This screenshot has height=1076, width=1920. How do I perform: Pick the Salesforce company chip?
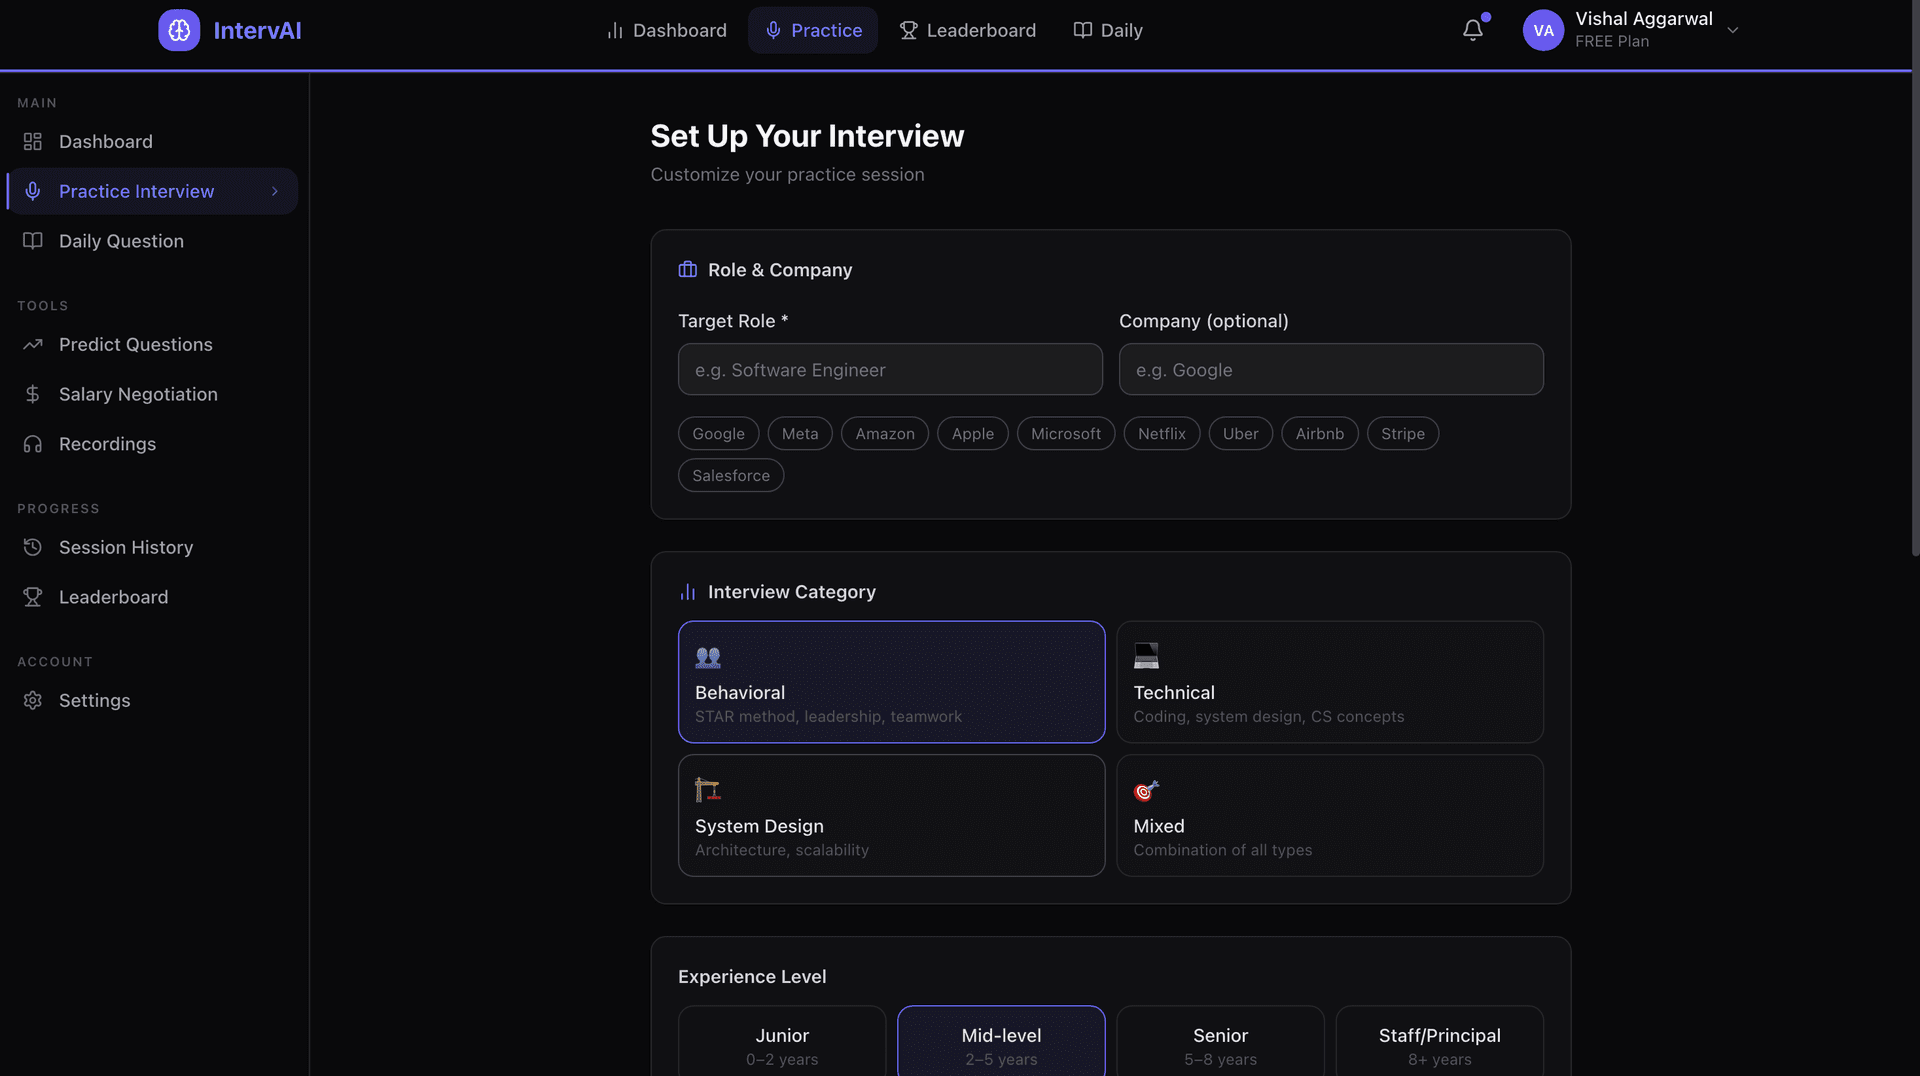click(x=731, y=476)
